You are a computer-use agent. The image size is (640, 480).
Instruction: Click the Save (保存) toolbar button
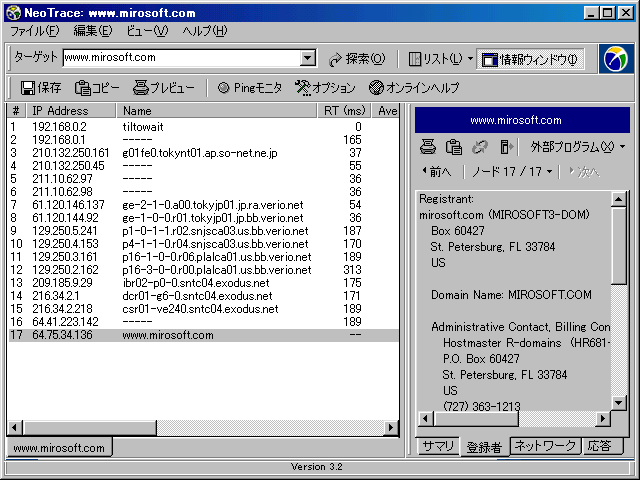41,88
